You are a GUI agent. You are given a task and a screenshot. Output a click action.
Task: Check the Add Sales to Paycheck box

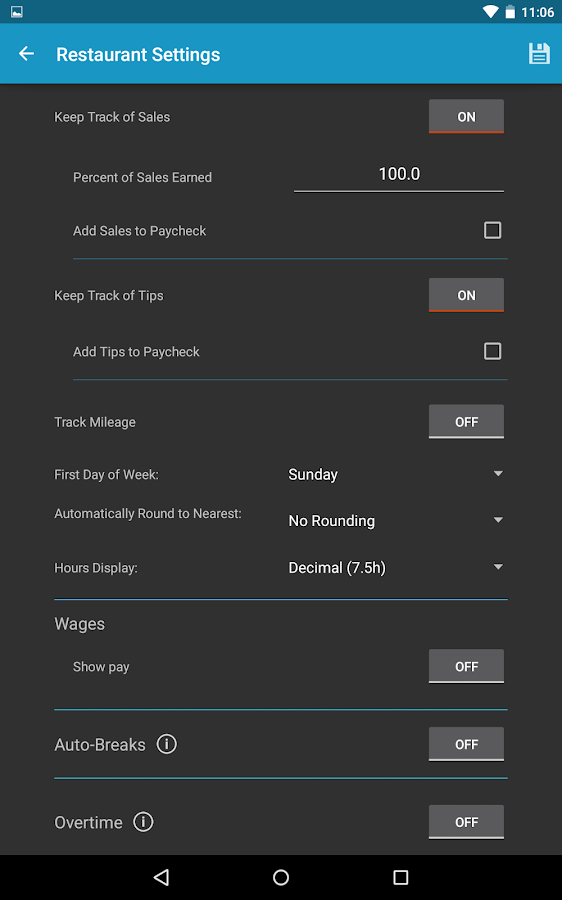pos(493,230)
